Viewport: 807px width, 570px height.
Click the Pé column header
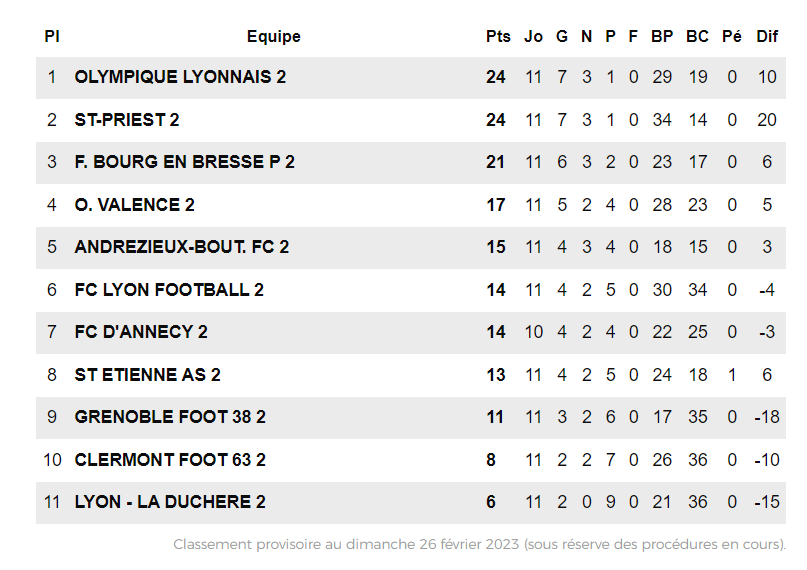pos(732,36)
